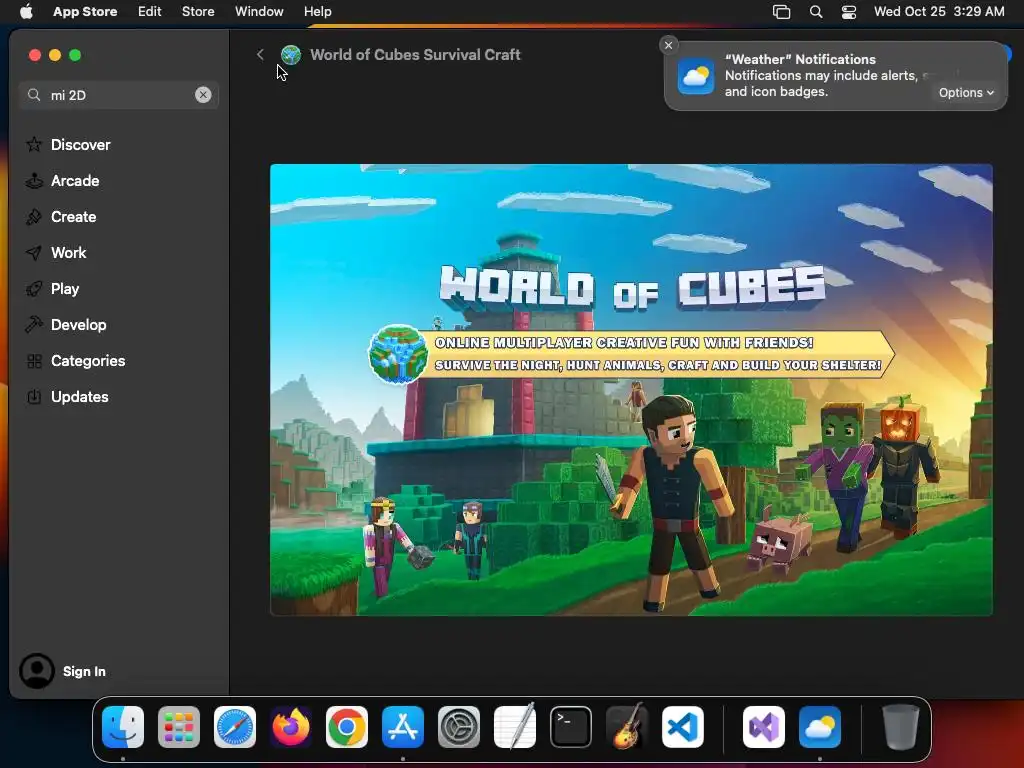Sign In to the App Store
The width and height of the screenshot is (1024, 768).
(84, 671)
